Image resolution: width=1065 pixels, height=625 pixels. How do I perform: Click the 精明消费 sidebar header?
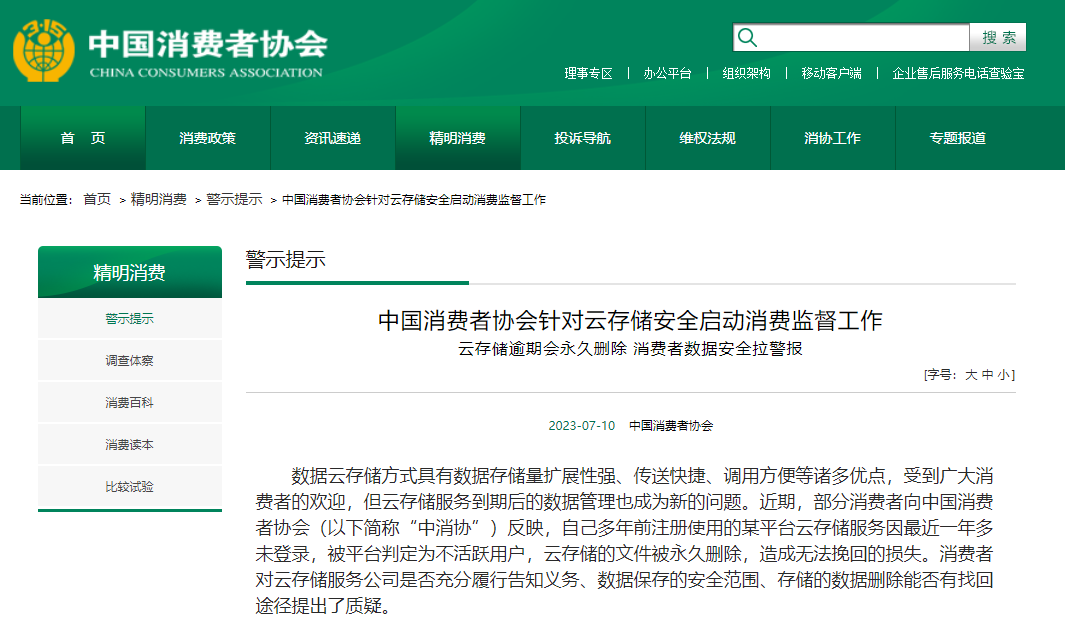point(130,272)
